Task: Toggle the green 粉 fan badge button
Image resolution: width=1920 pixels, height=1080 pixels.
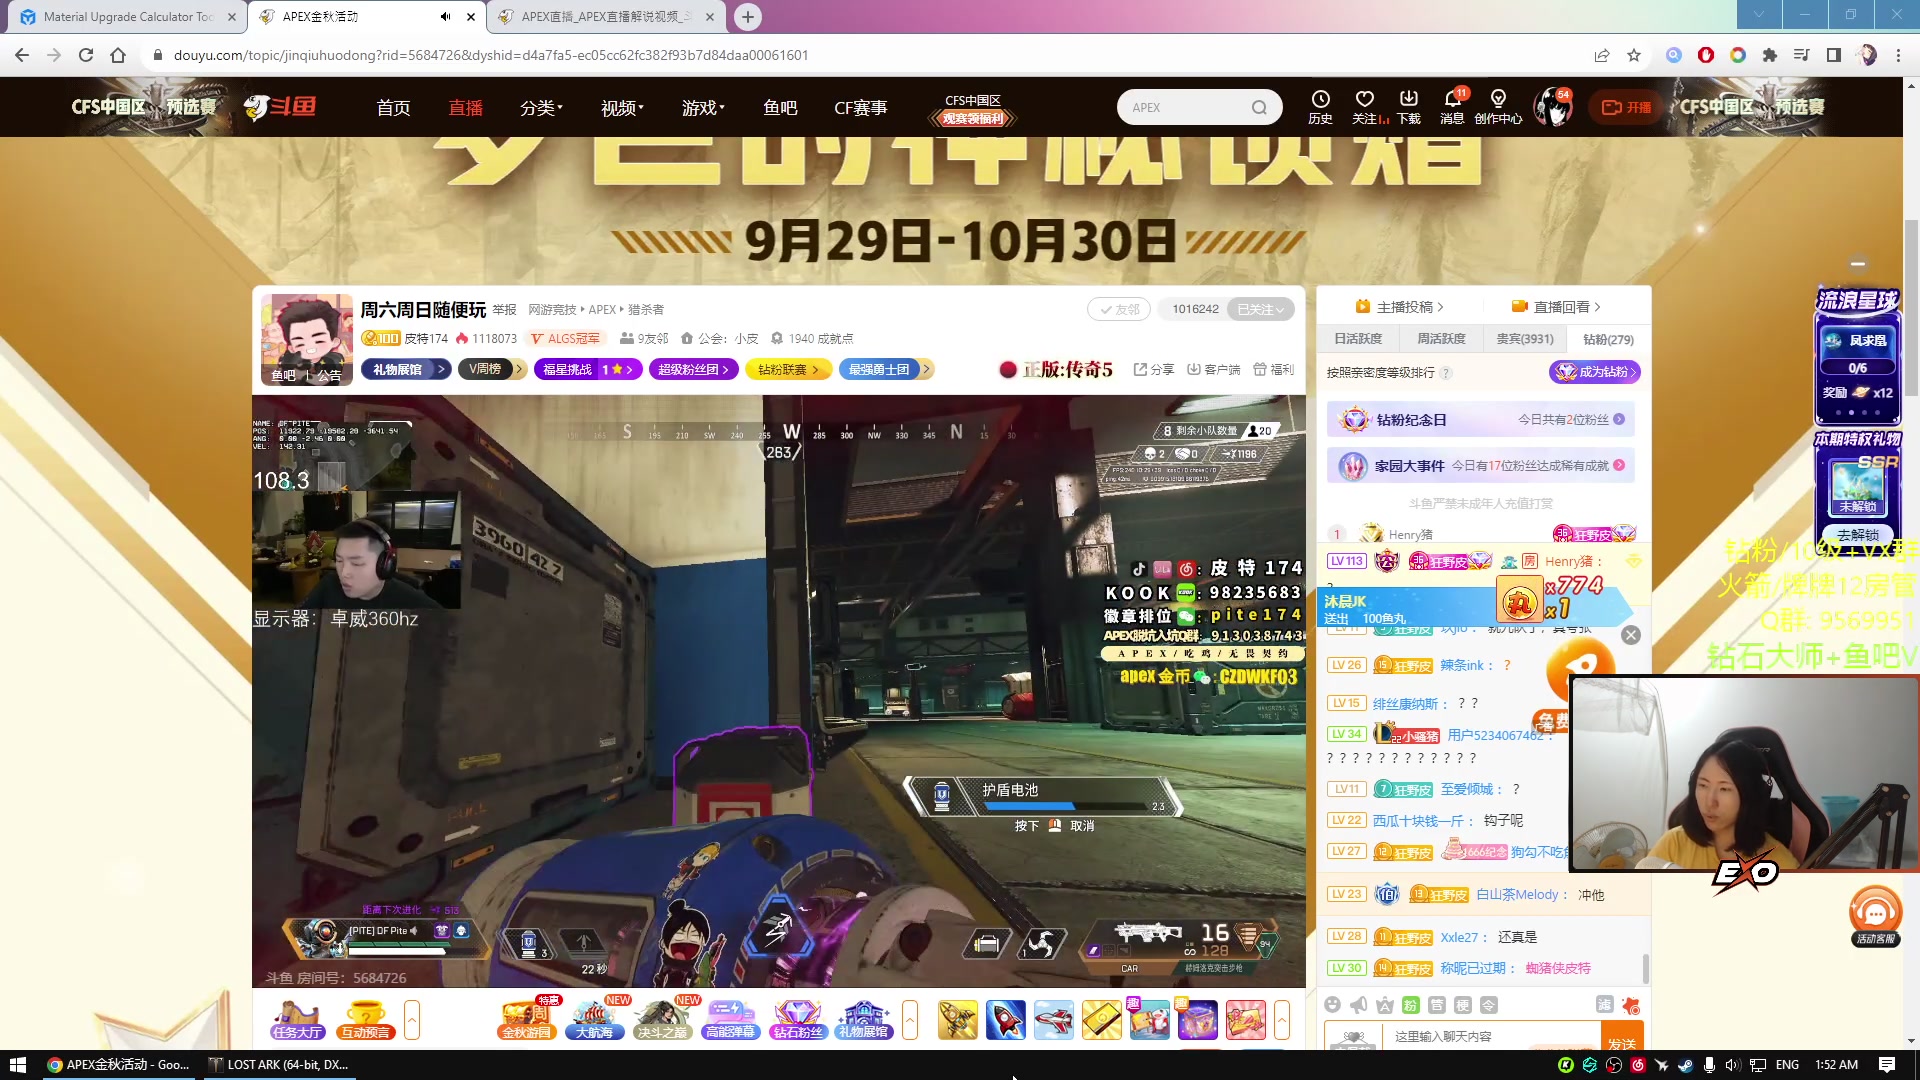Action: click(x=1410, y=1005)
